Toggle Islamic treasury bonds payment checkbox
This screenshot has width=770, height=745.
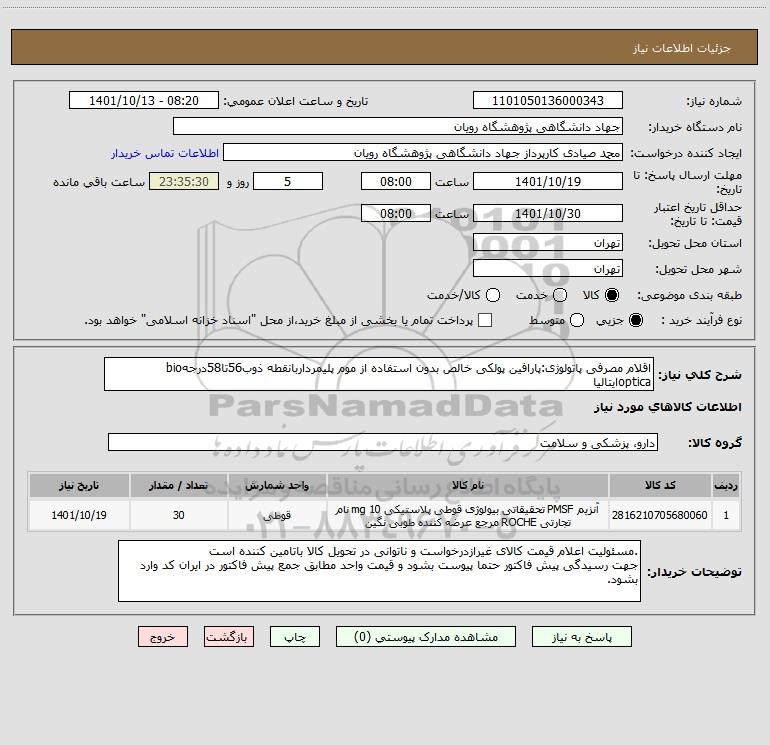click(485, 320)
